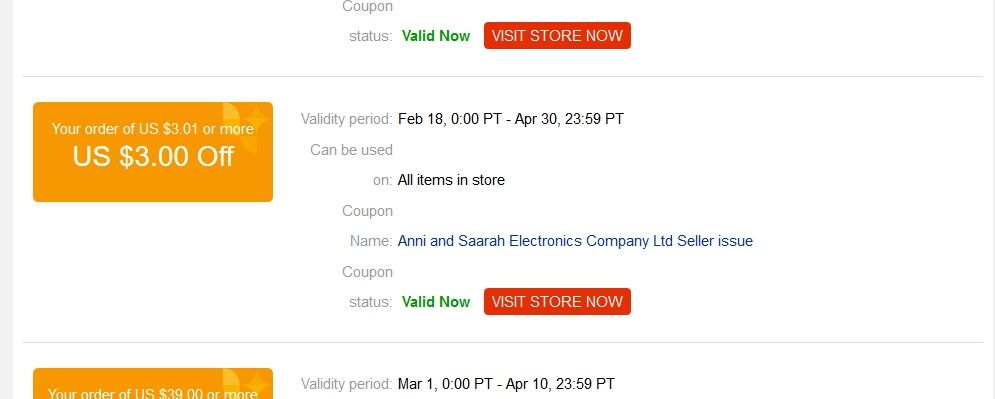Select the US $3.00 Off coupon card
This screenshot has width=995, height=399.
(x=153, y=152)
